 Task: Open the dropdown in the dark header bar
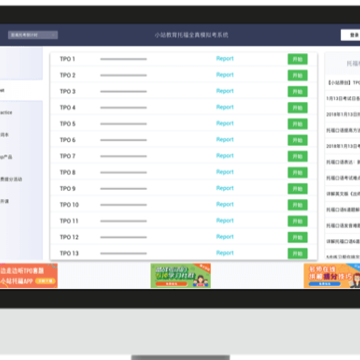[x=33, y=35]
